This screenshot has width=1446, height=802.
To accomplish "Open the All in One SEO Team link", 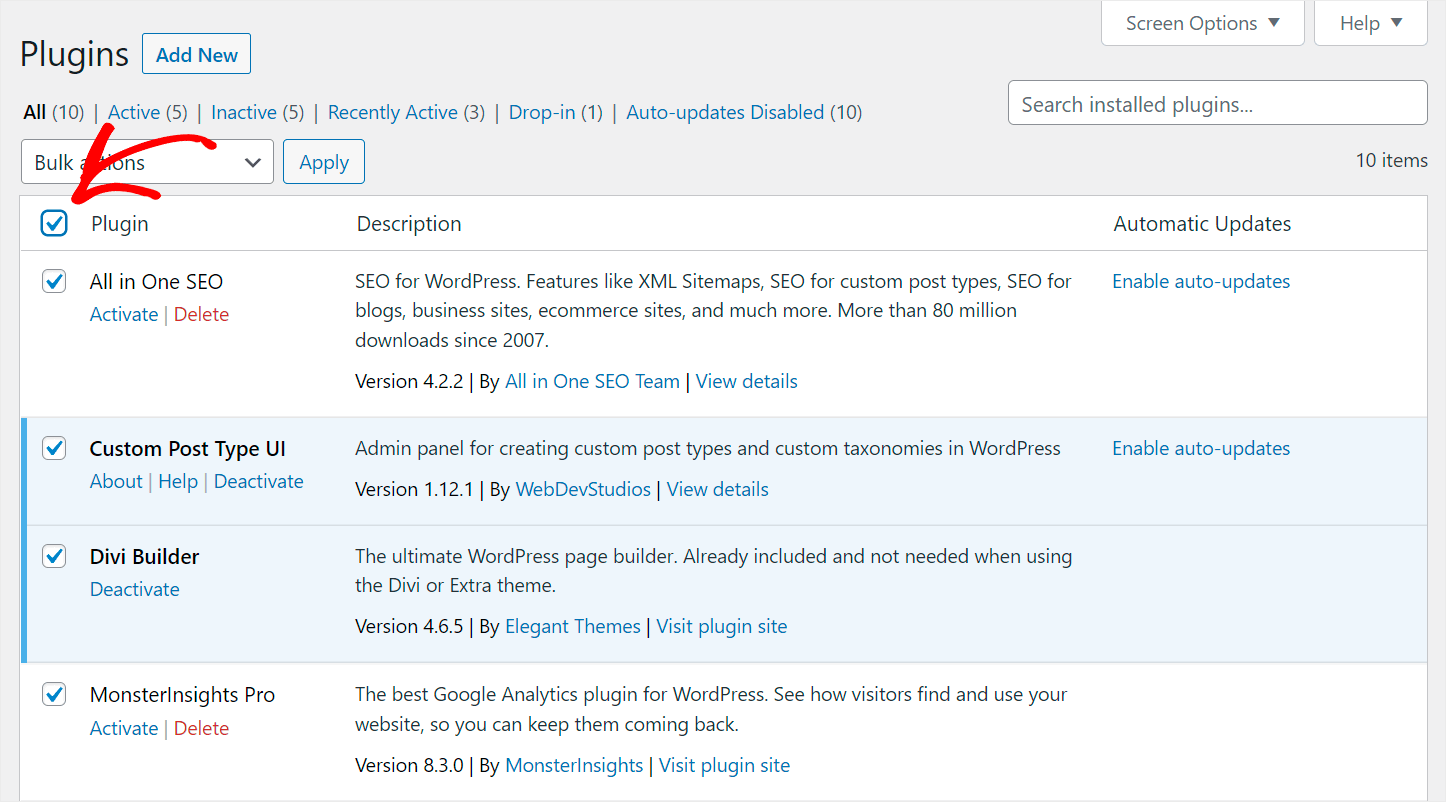I will tap(593, 381).
